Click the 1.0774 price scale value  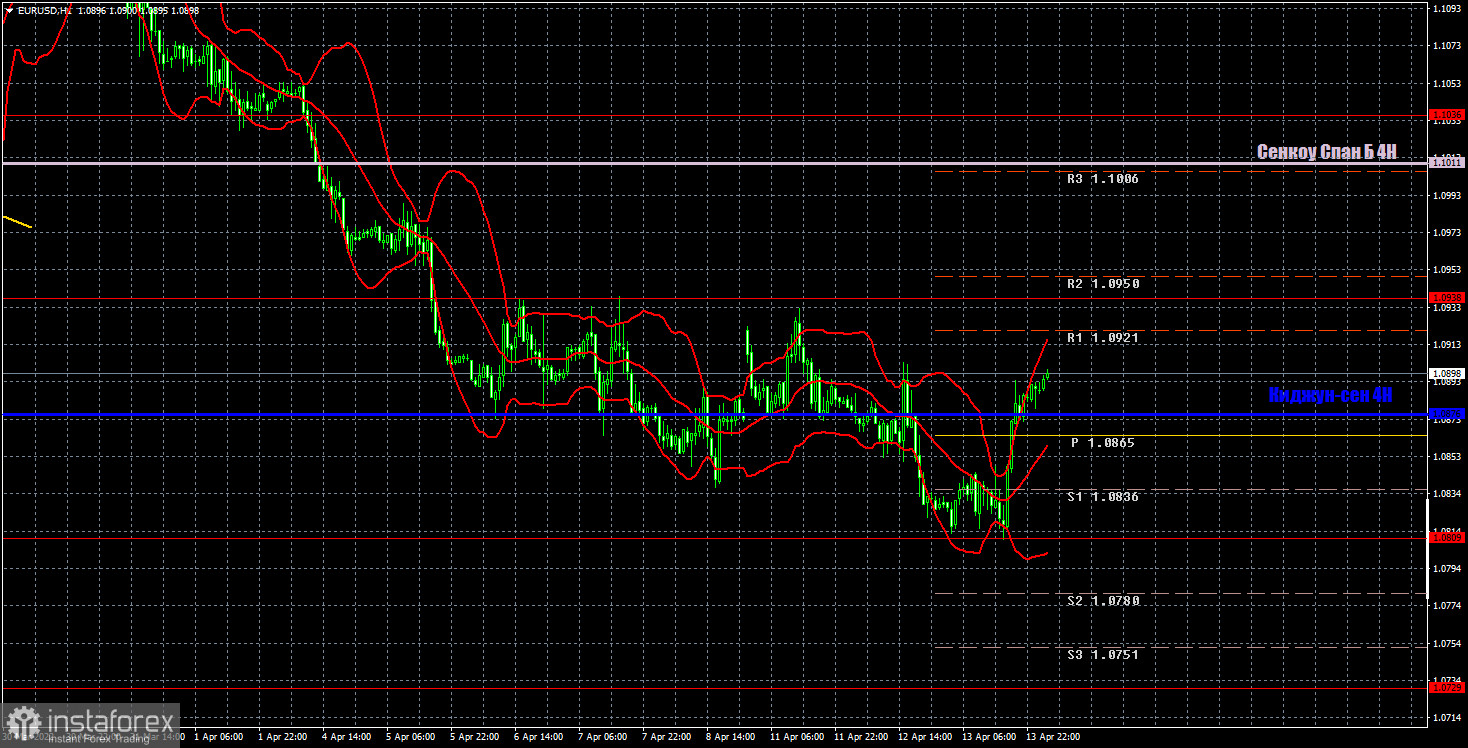click(x=1447, y=606)
